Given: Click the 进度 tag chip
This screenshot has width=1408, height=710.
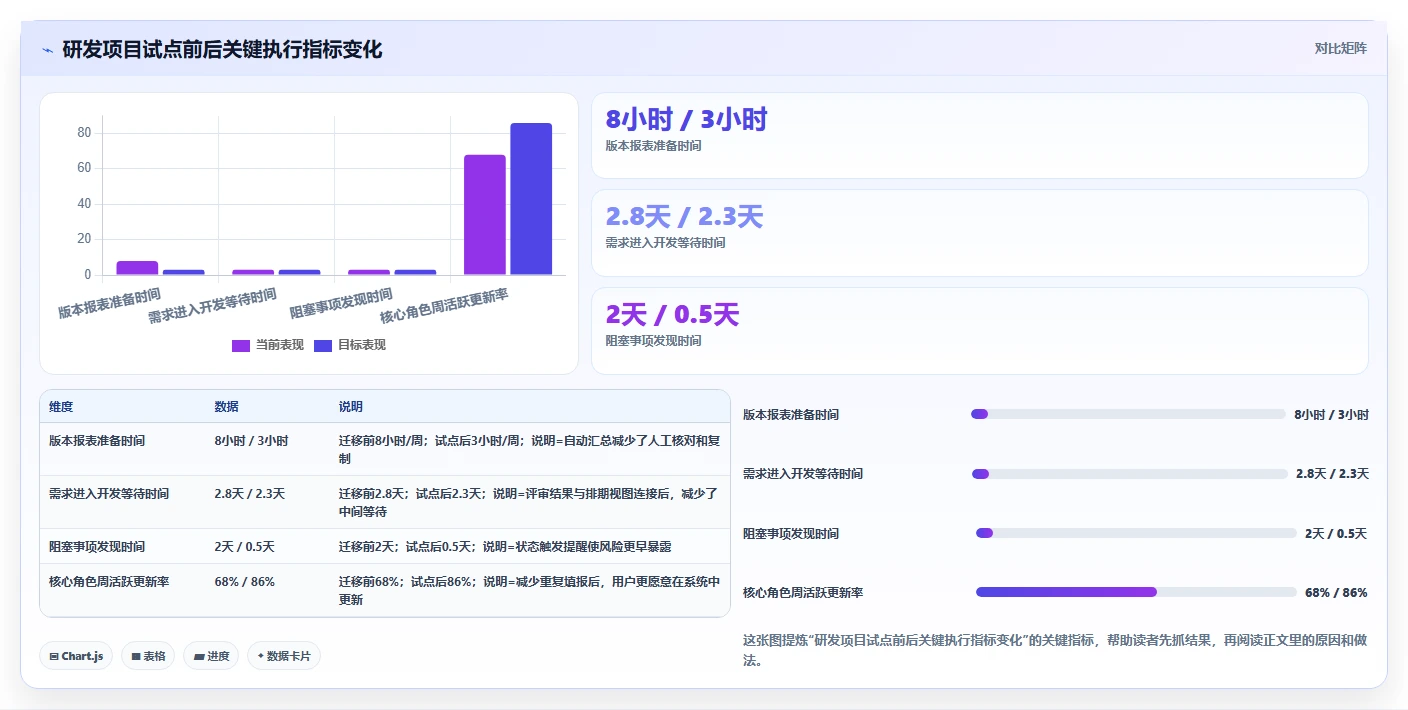Looking at the screenshot, I should pos(211,656).
